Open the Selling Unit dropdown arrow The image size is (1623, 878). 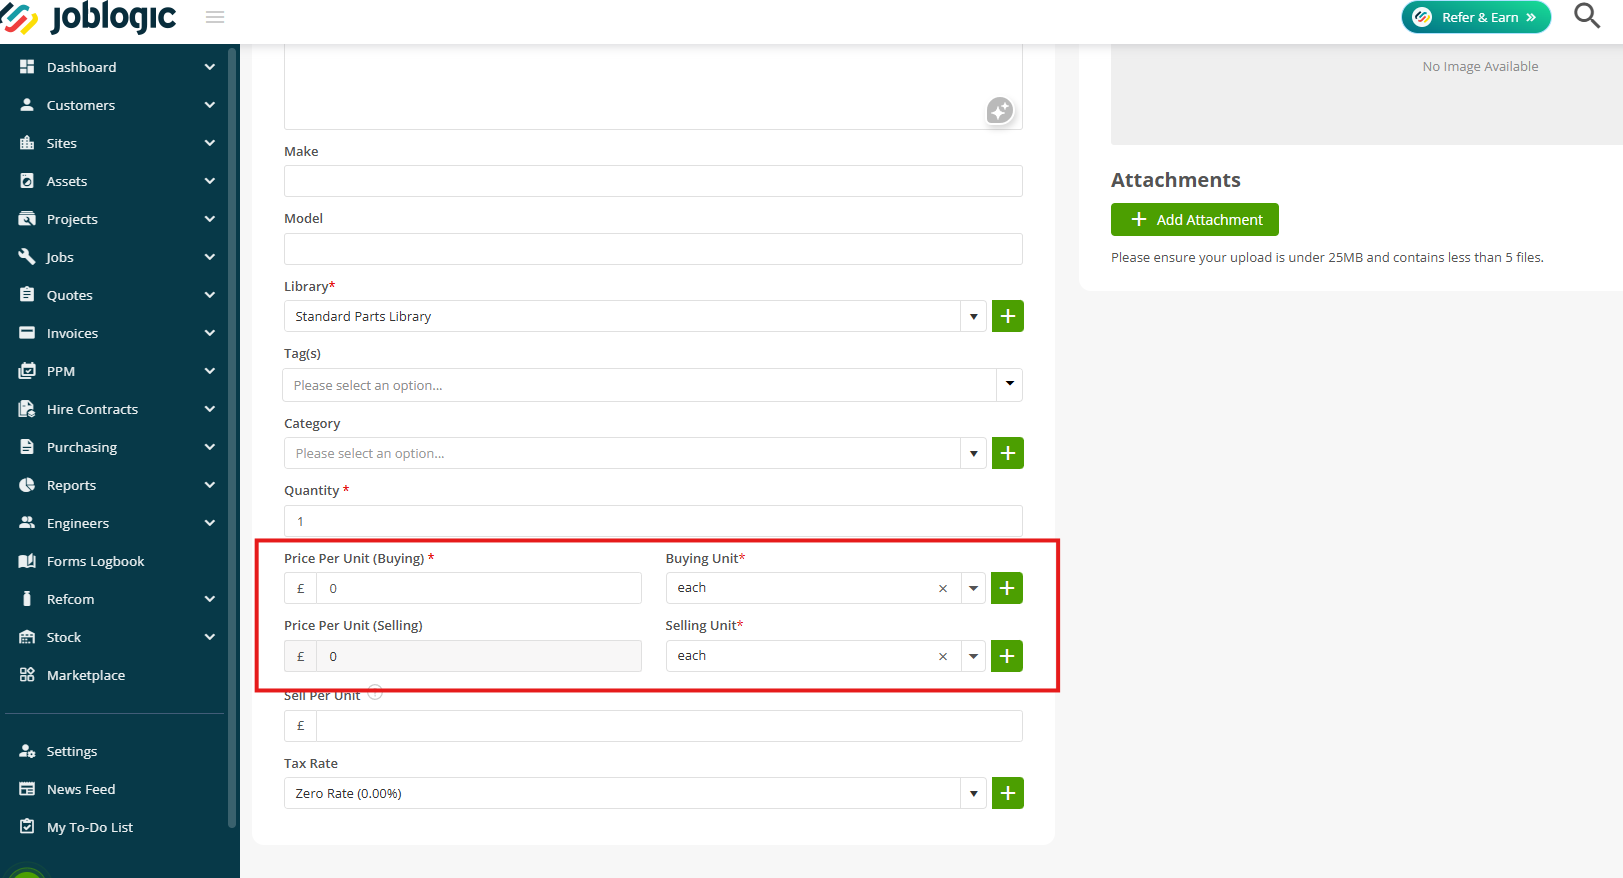tap(973, 657)
